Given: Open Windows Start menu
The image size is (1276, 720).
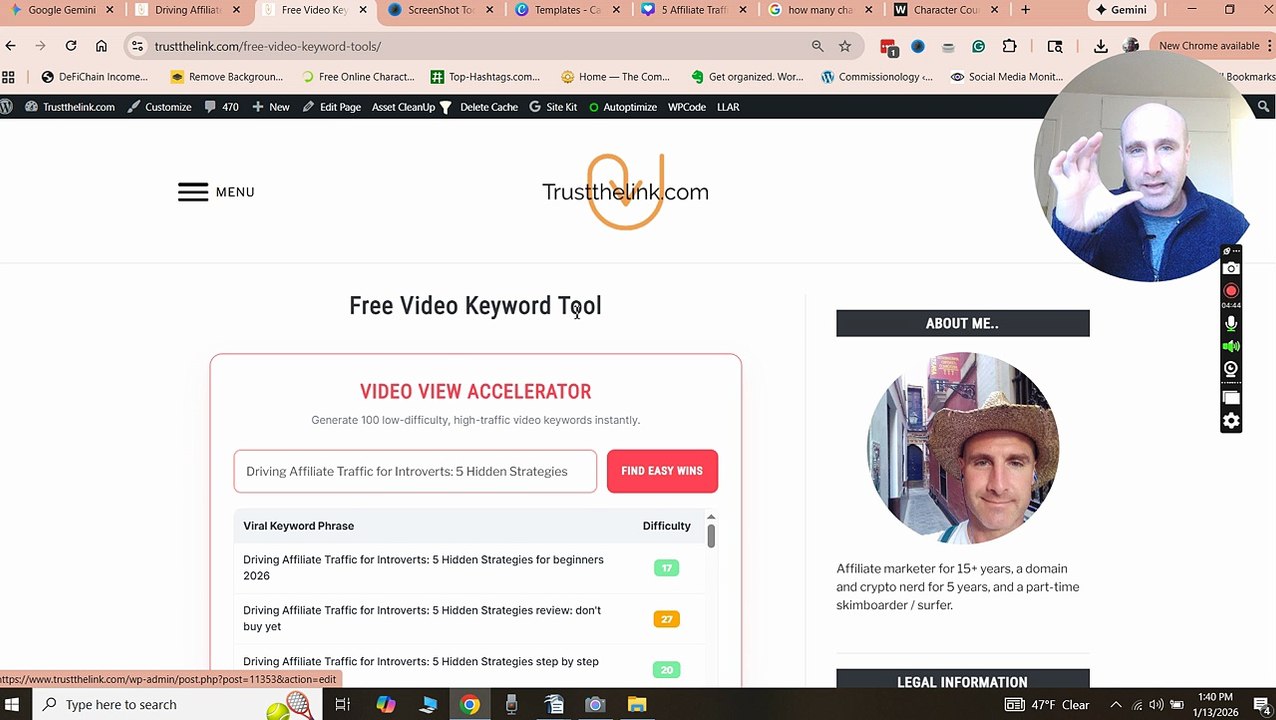Looking at the screenshot, I should pos(12,705).
